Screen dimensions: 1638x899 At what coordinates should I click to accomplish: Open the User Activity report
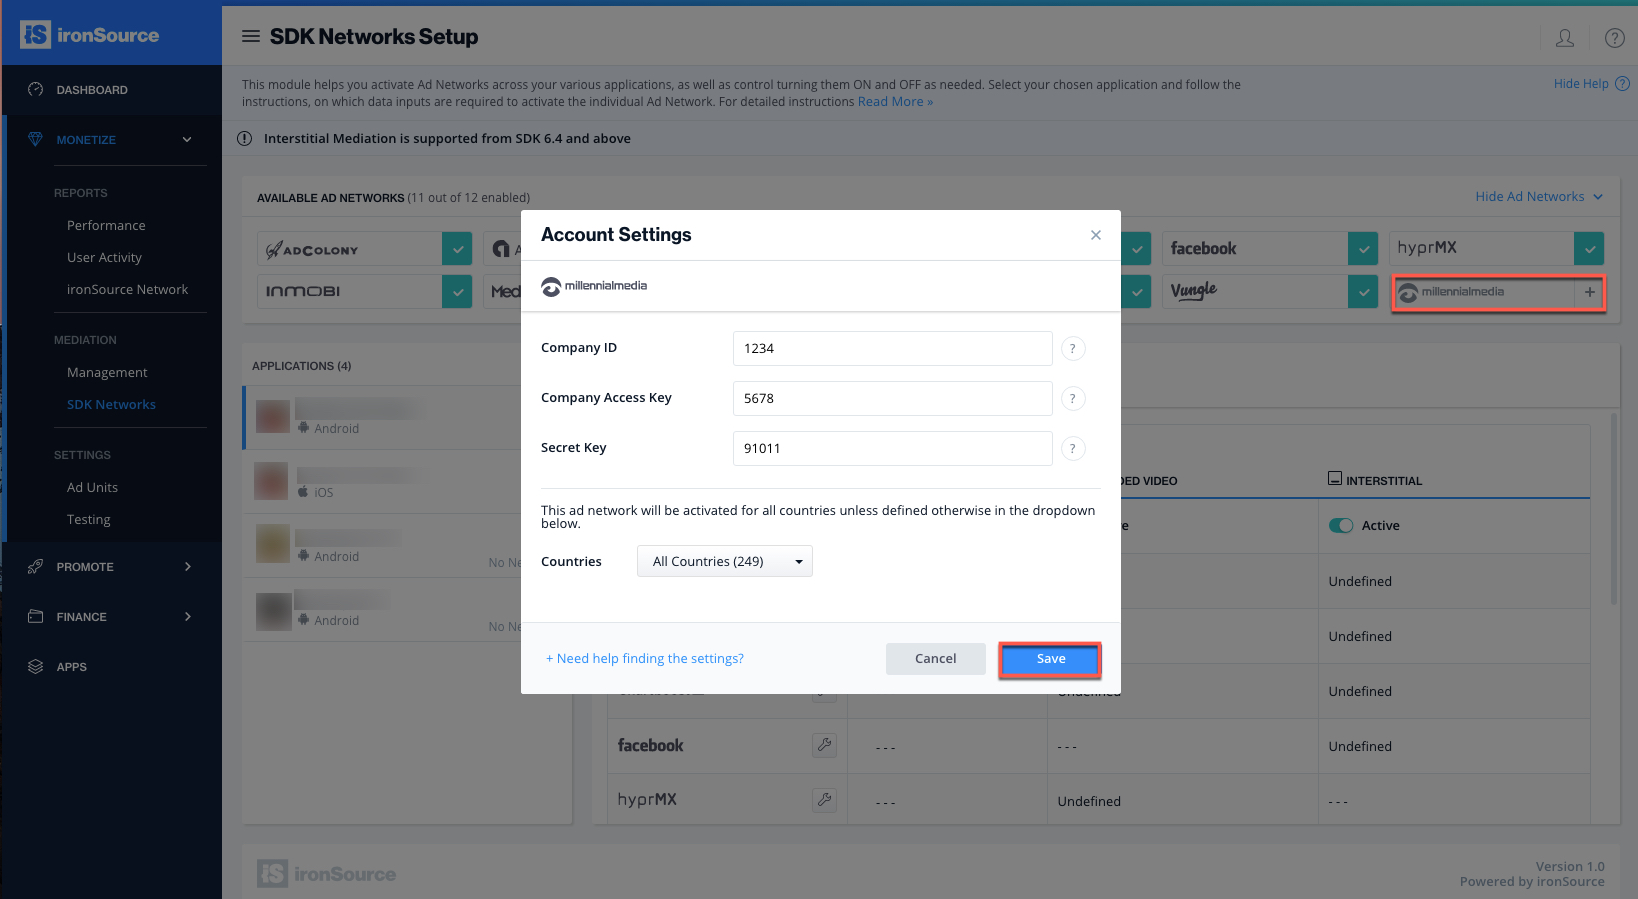[x=104, y=258]
